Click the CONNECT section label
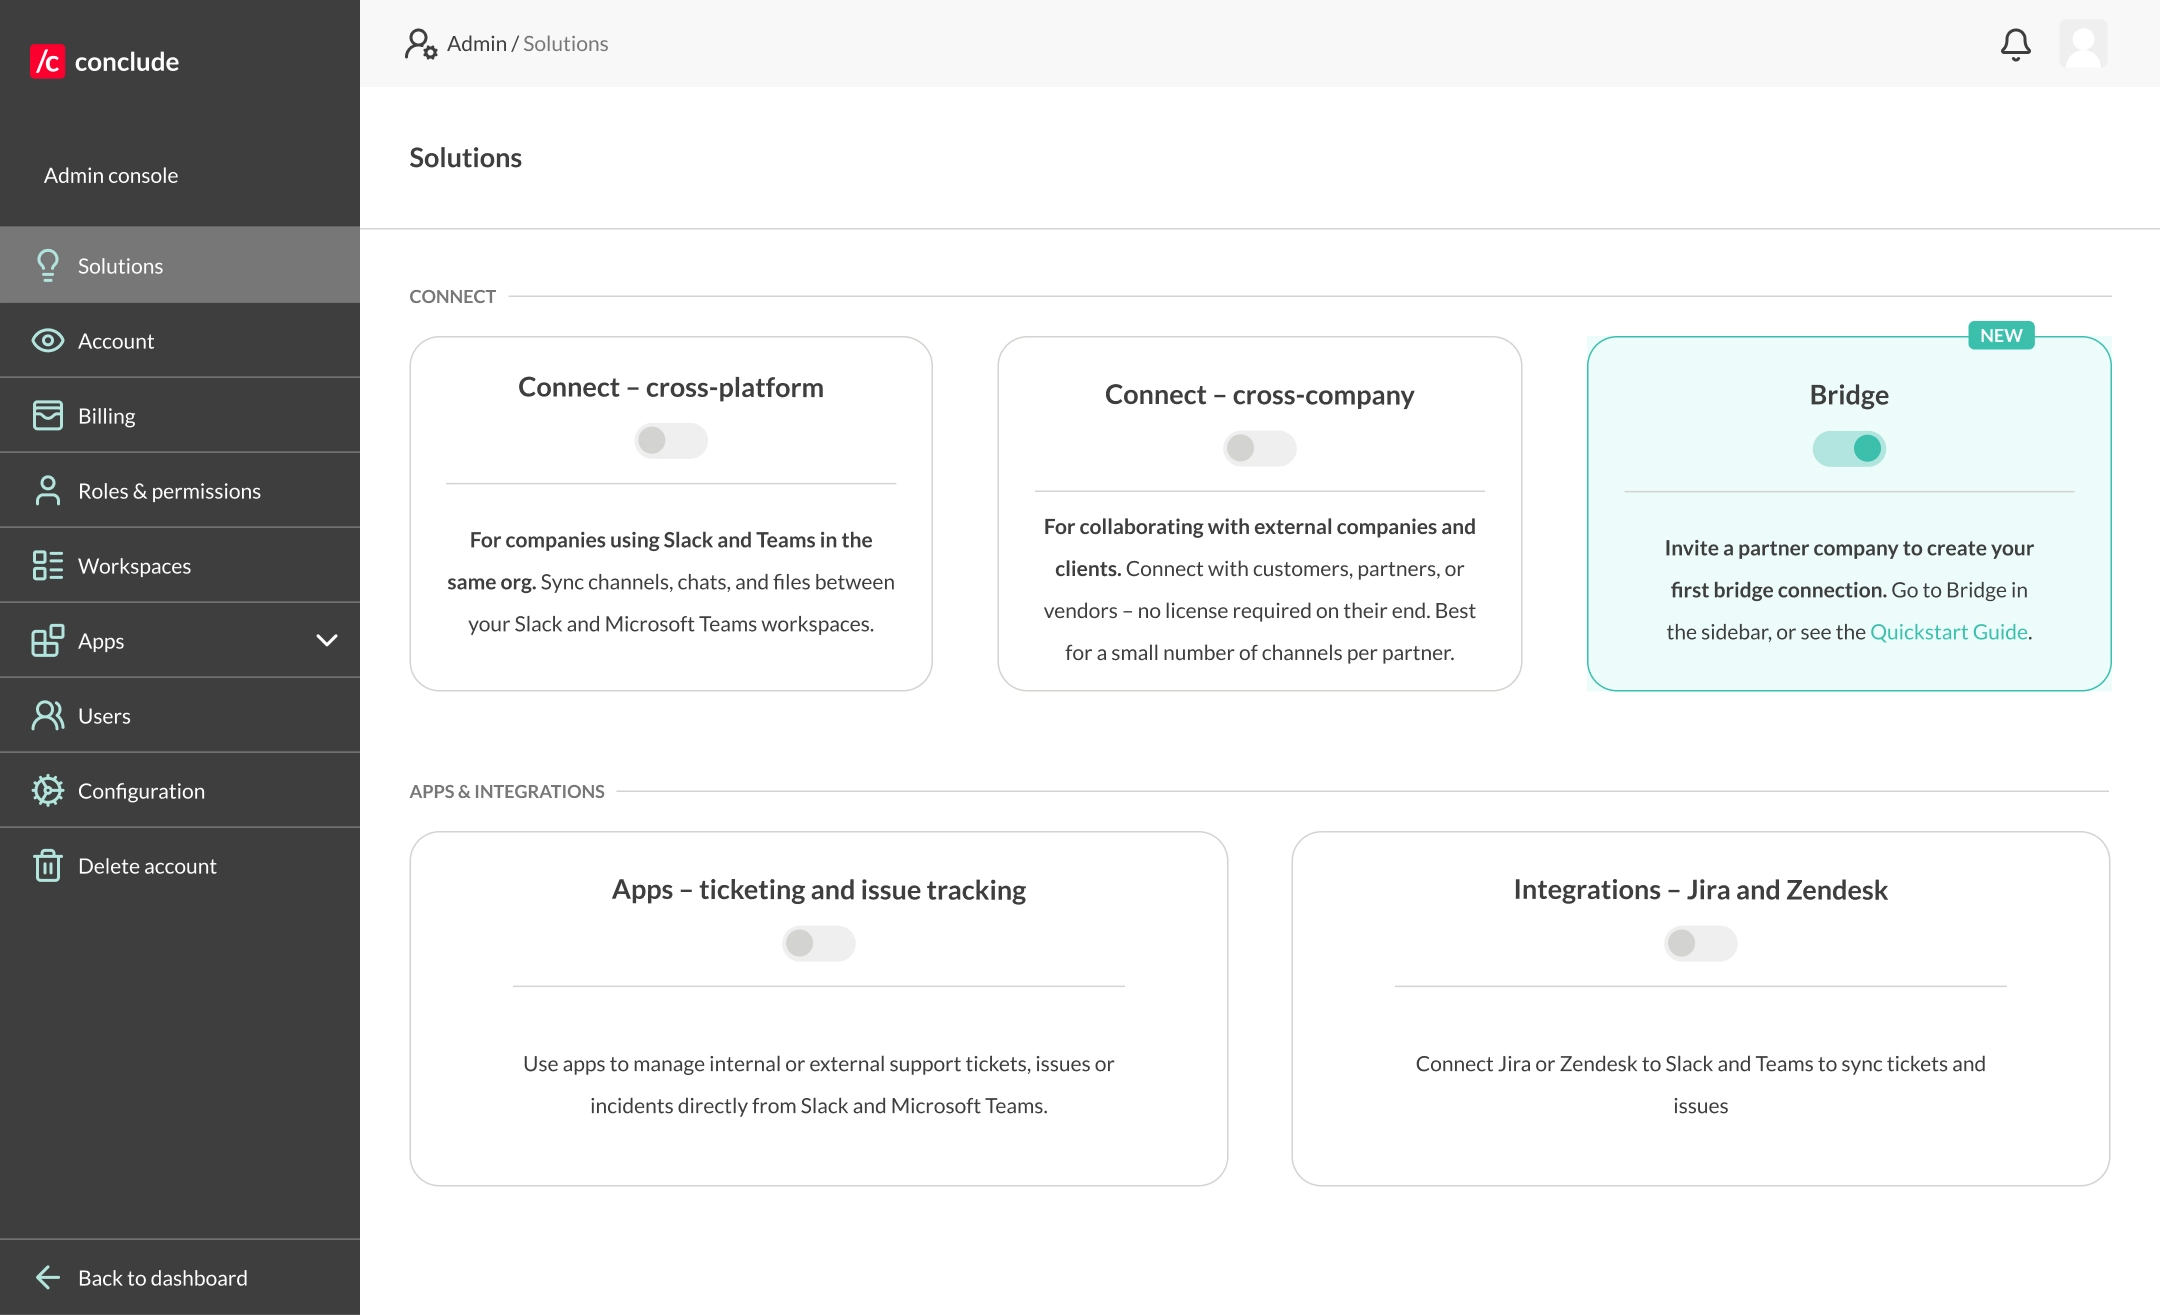This screenshot has width=2160, height=1315. [x=452, y=296]
